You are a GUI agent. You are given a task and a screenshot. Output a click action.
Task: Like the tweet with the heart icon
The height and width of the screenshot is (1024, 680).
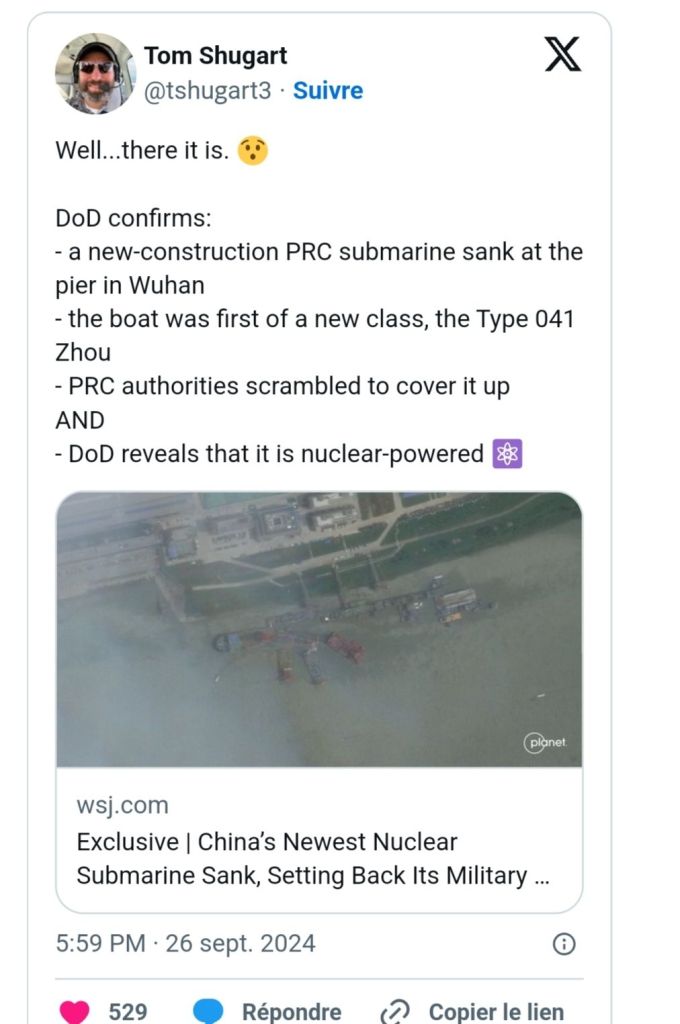click(74, 1012)
